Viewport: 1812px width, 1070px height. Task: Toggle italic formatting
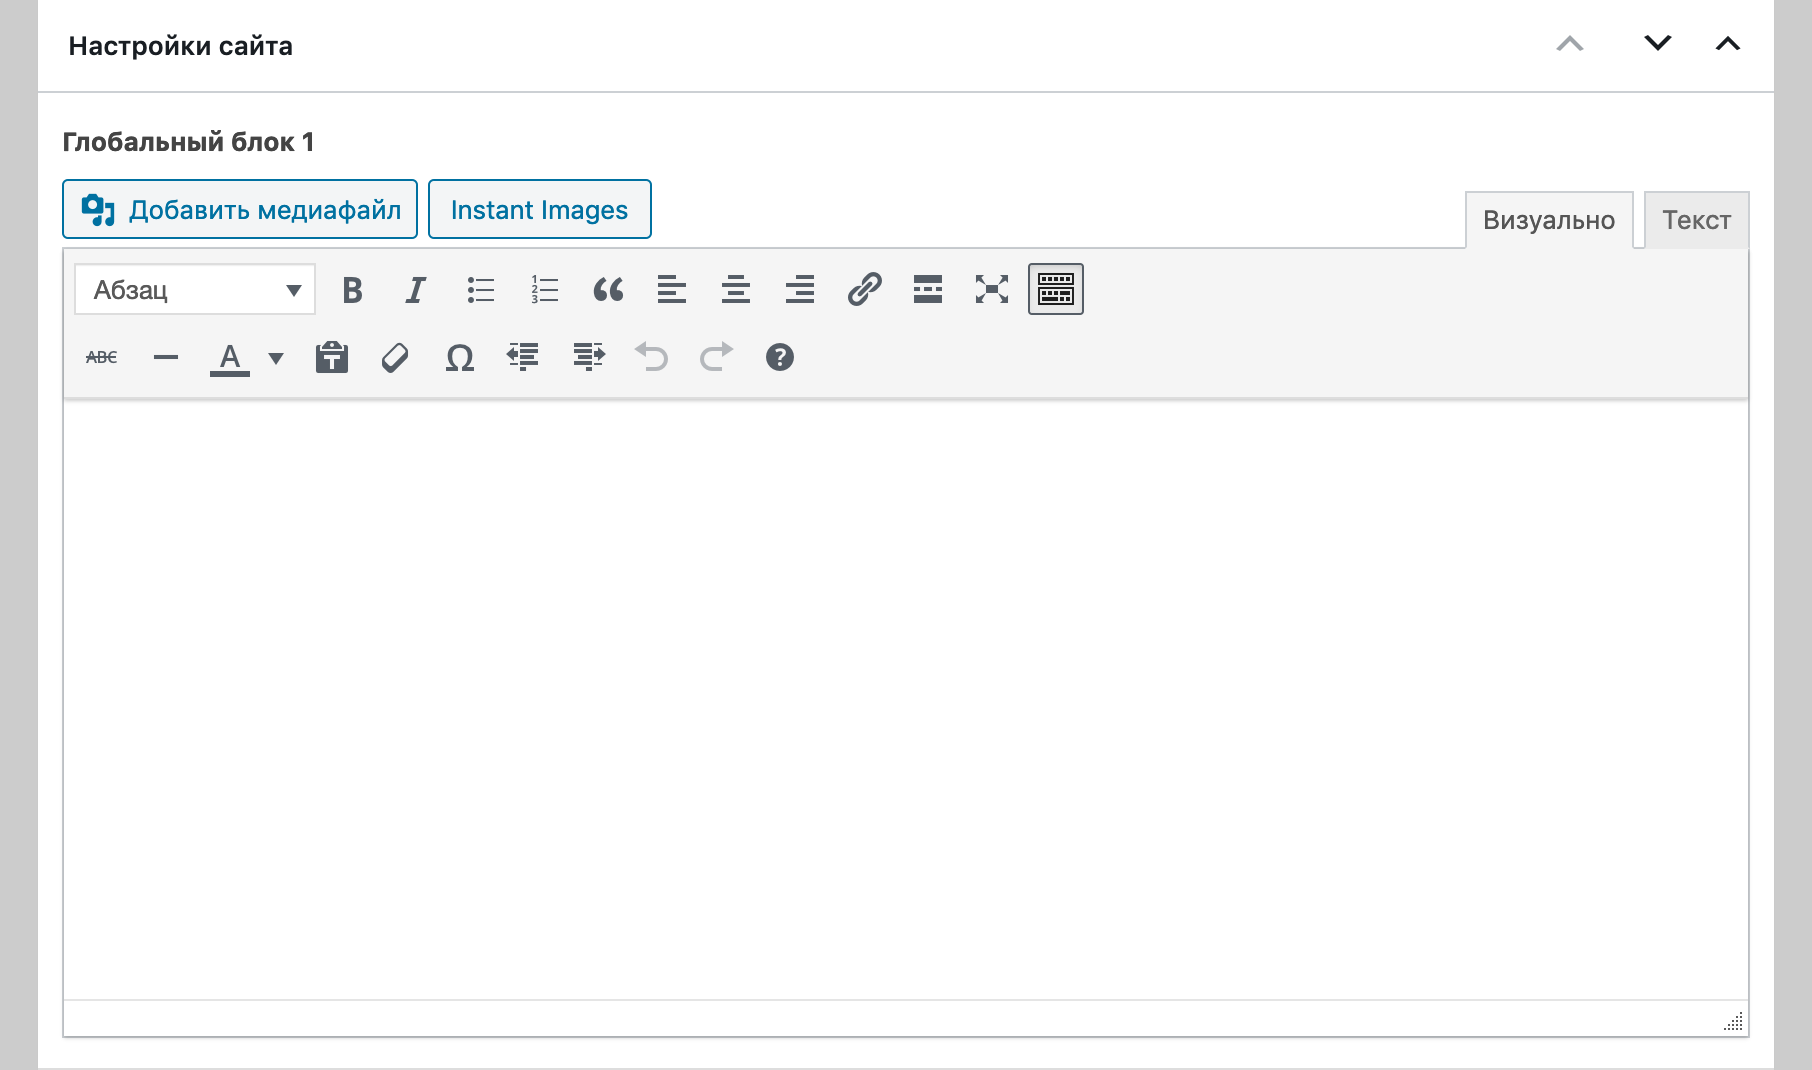[416, 290]
